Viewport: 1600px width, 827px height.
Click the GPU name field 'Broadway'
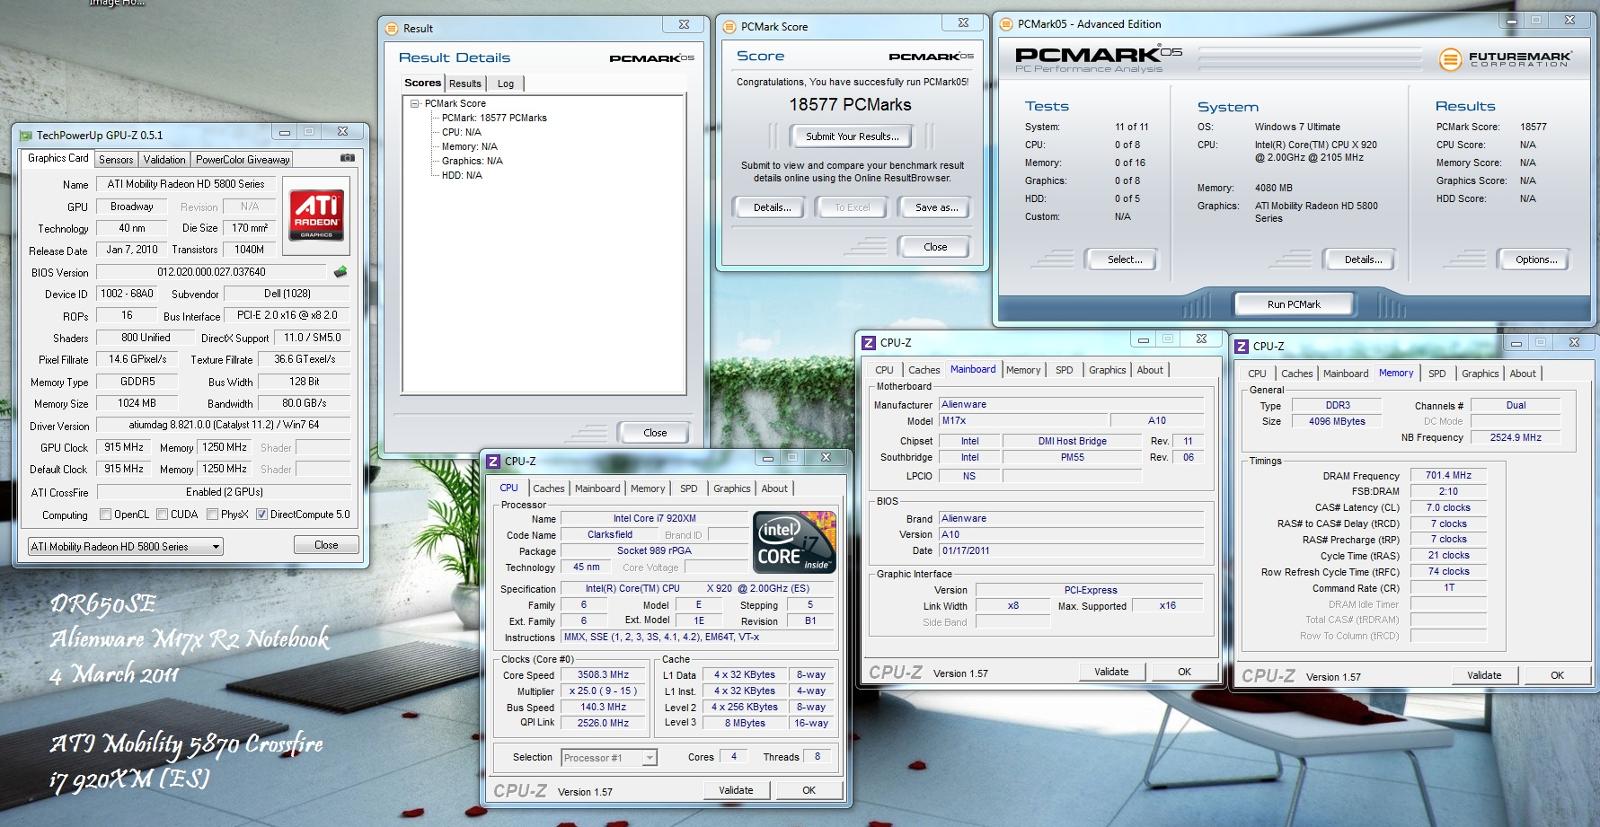click(132, 207)
